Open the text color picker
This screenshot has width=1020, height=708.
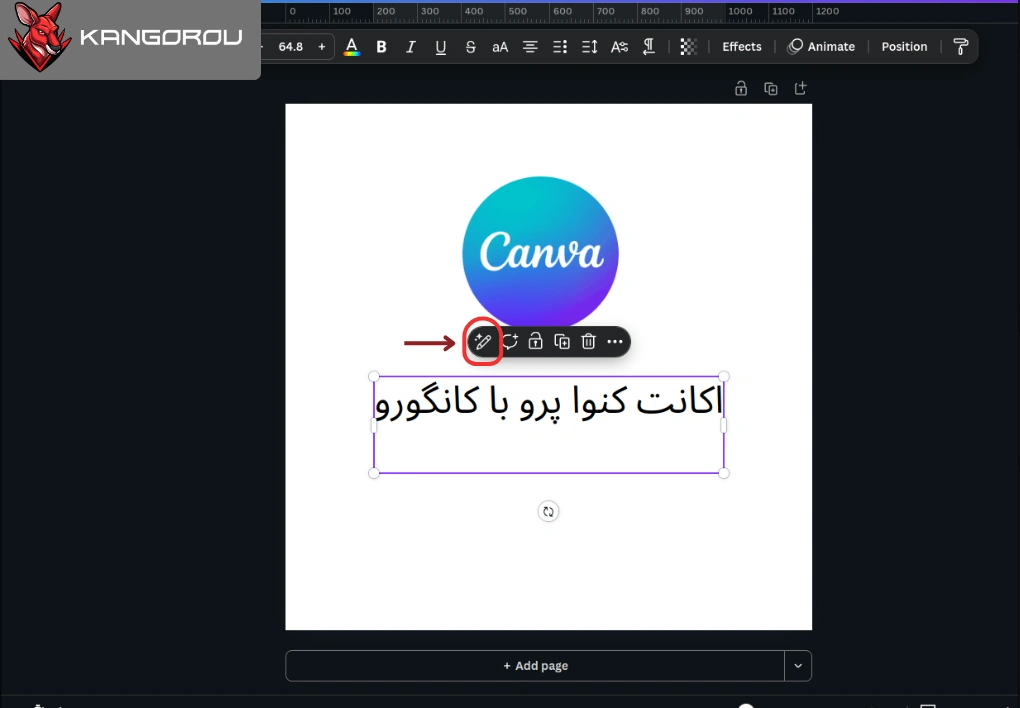351,47
